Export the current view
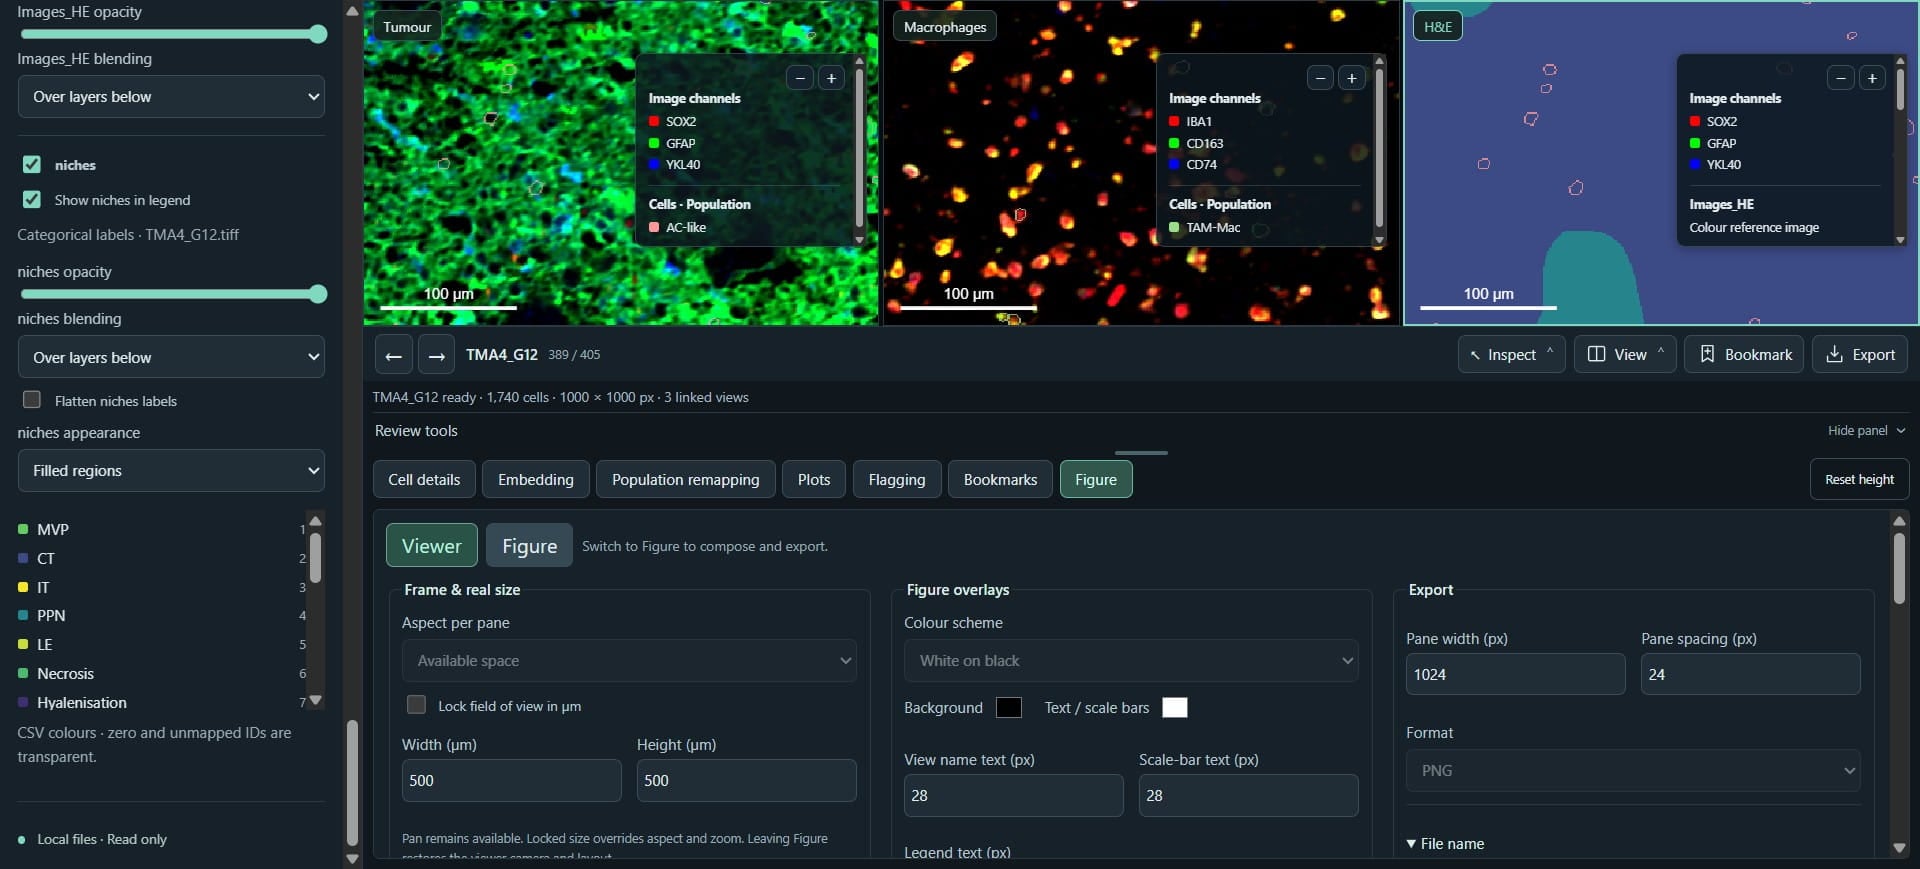Image resolution: width=1920 pixels, height=869 pixels. [x=1860, y=354]
